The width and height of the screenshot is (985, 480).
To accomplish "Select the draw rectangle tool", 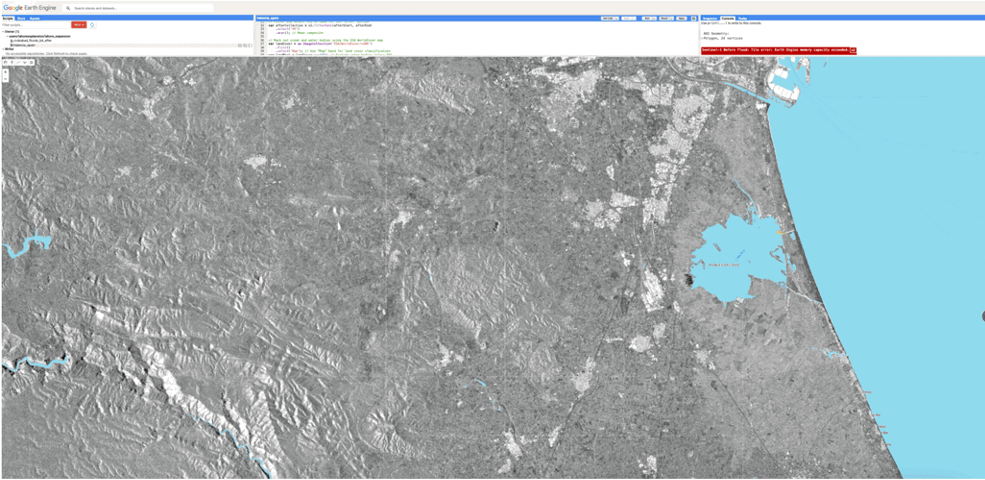I will (31, 62).
